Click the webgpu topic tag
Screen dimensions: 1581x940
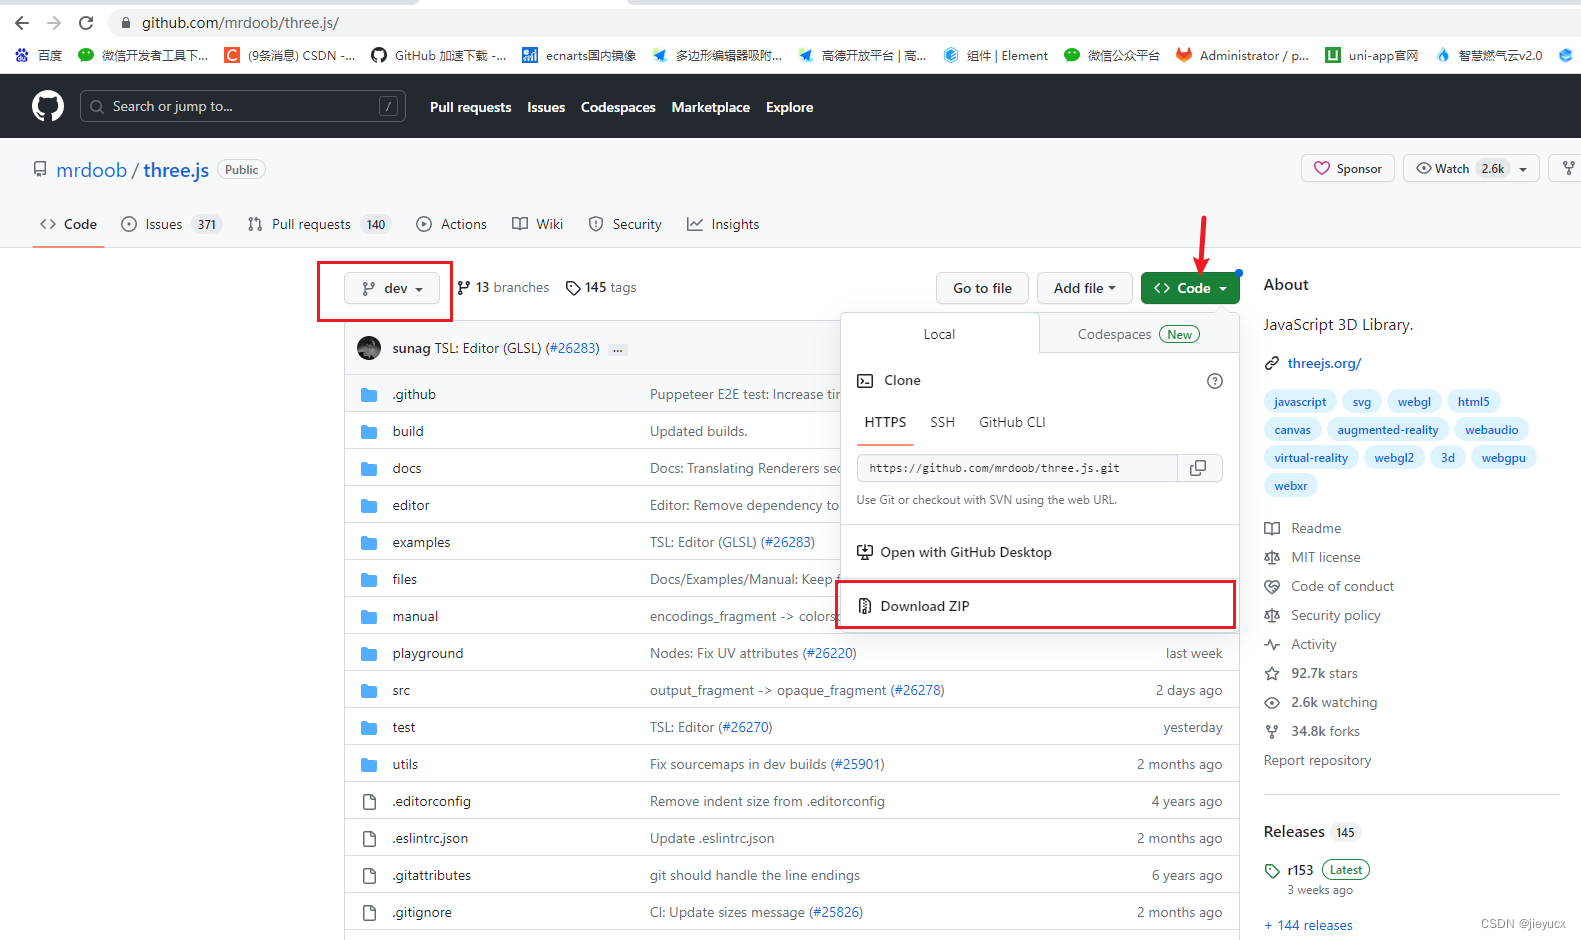(1503, 458)
